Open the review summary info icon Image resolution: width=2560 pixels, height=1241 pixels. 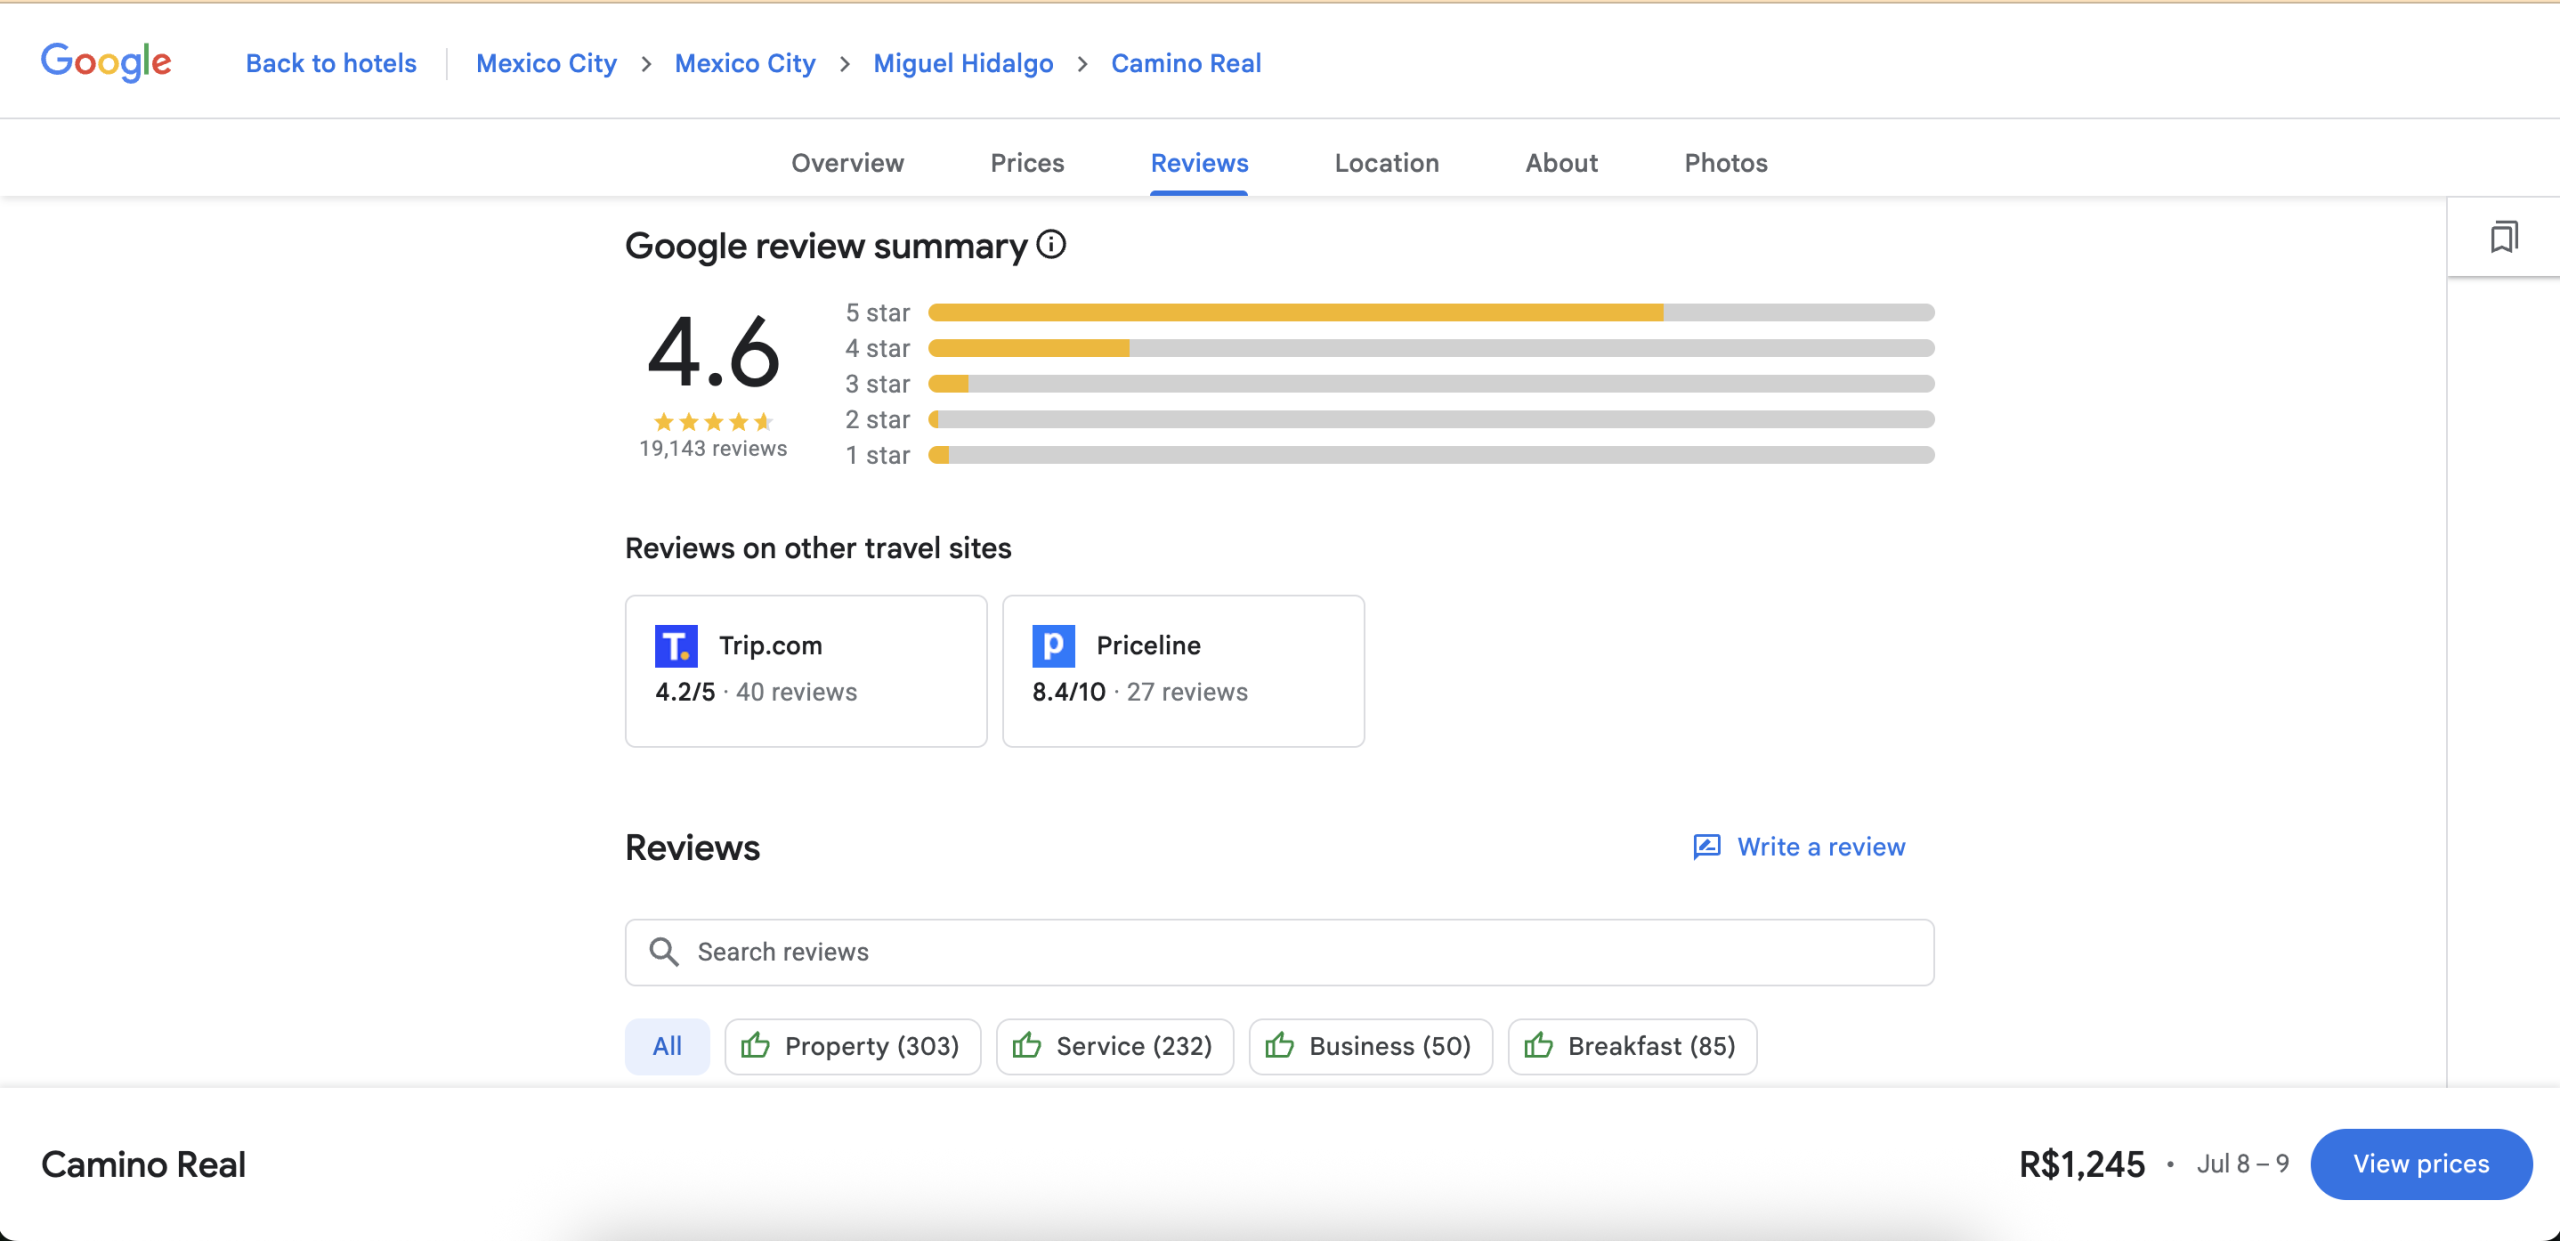1051,244
